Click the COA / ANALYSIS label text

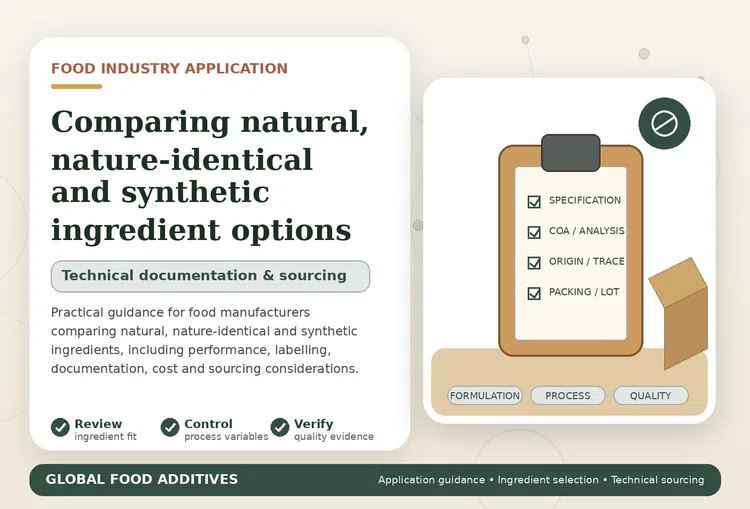pyautogui.click(x=586, y=231)
